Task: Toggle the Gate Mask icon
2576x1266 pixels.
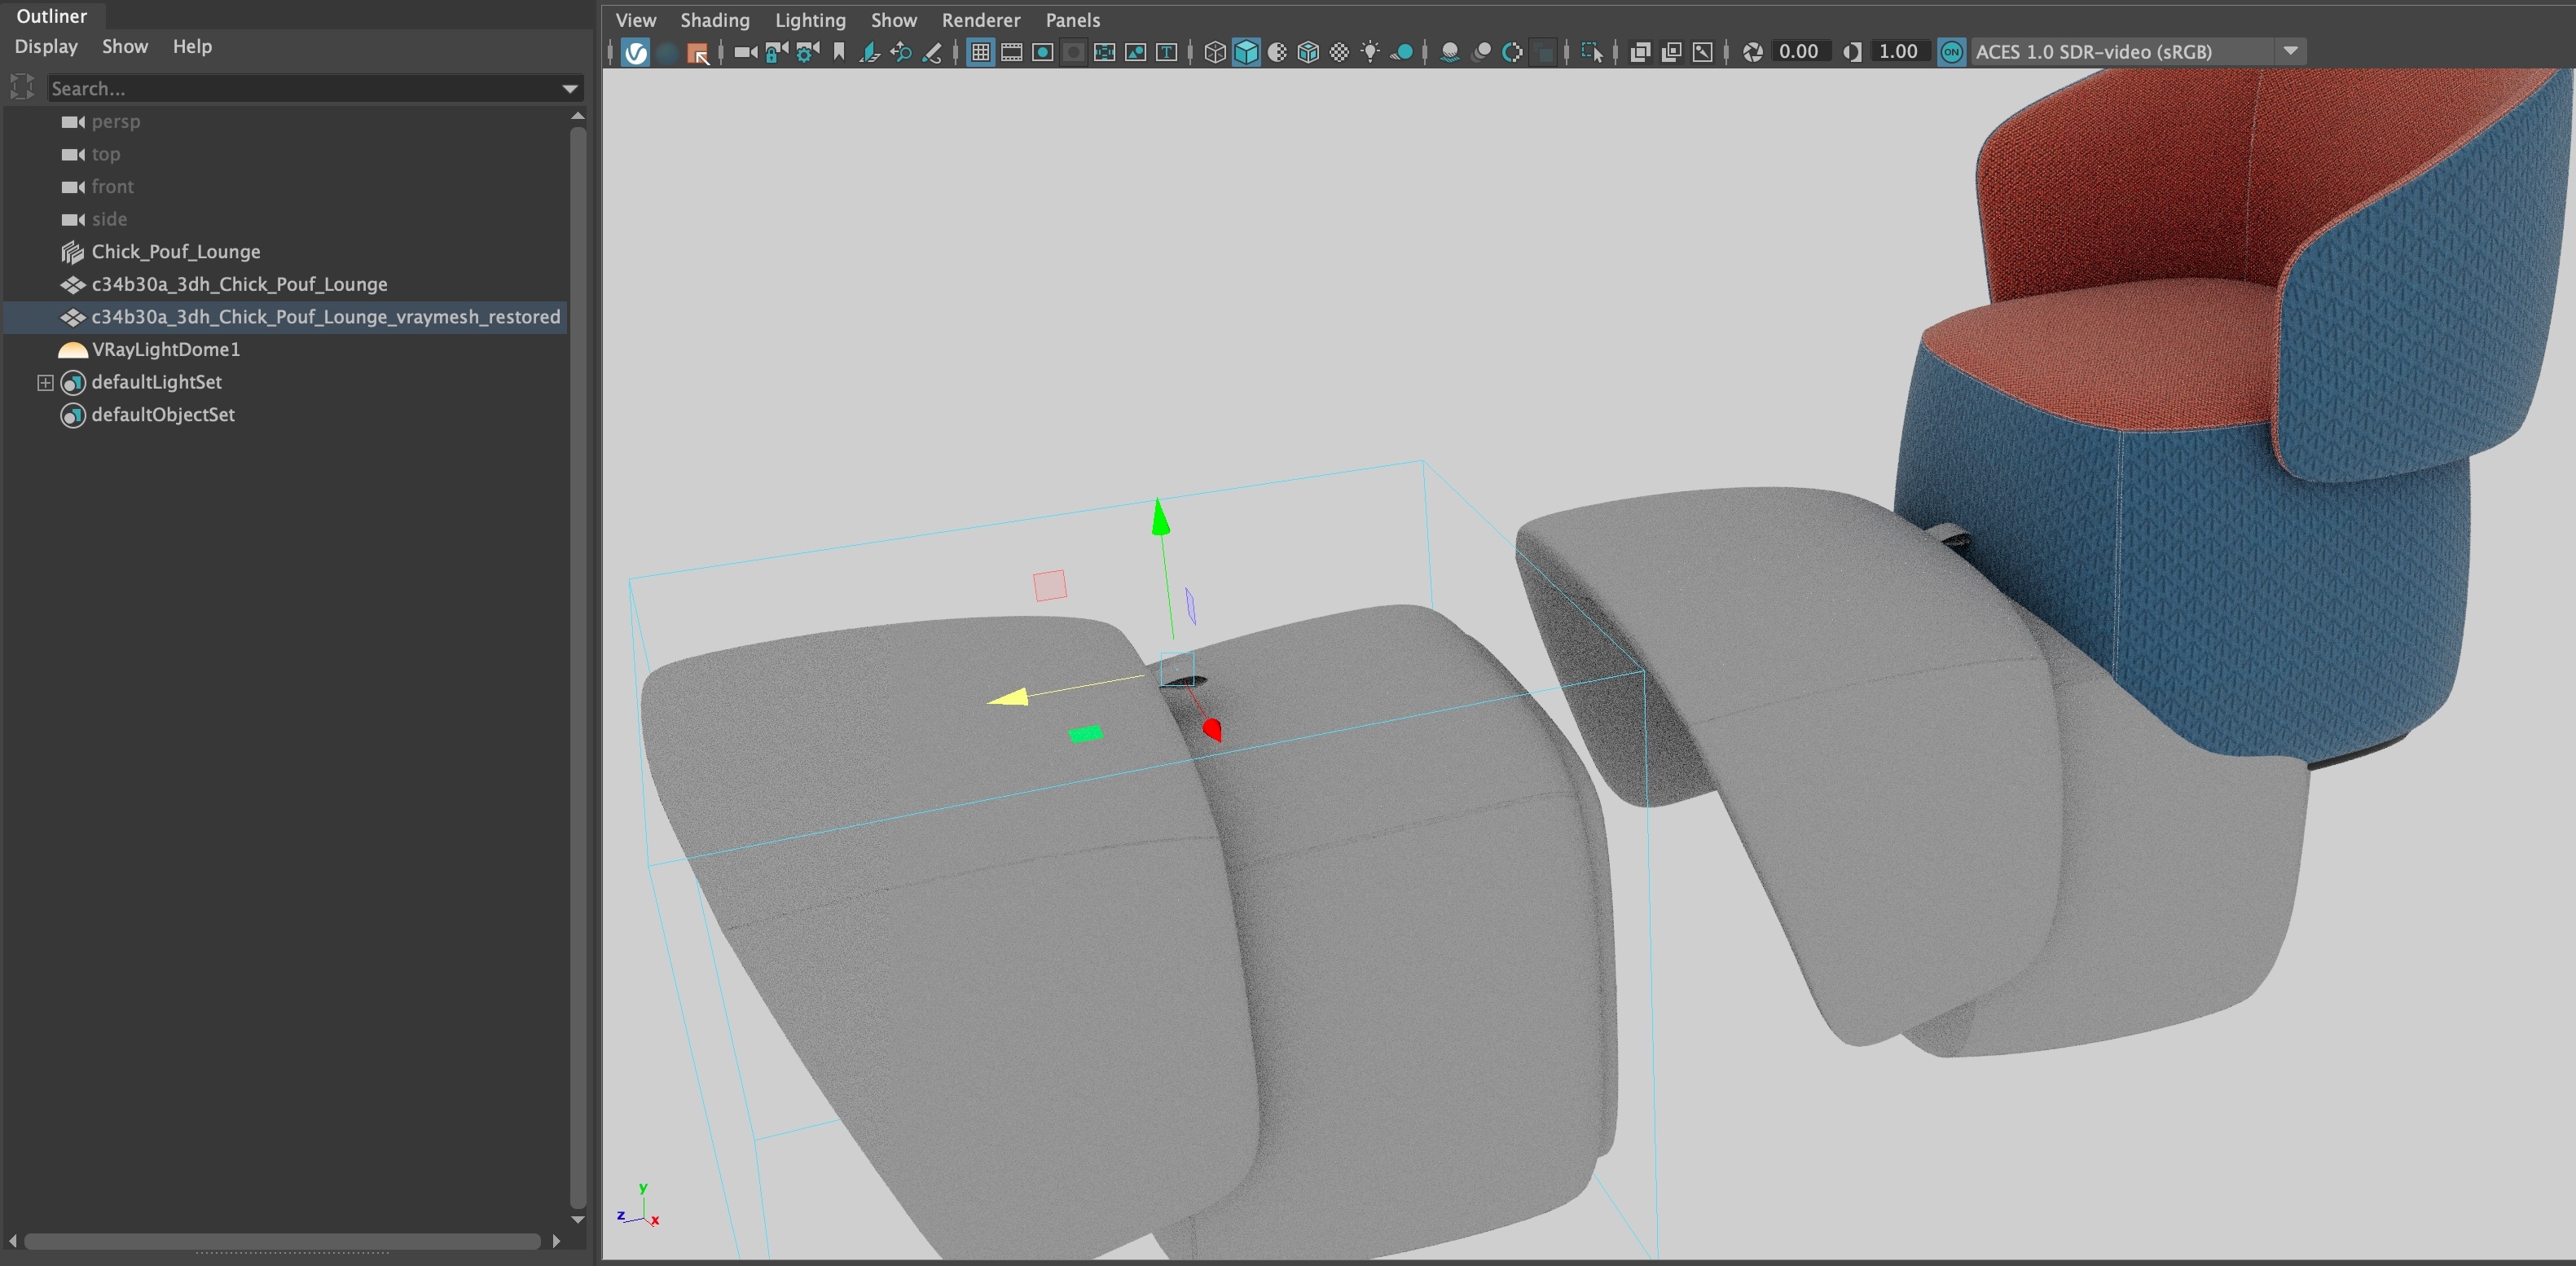Action: tap(1074, 52)
